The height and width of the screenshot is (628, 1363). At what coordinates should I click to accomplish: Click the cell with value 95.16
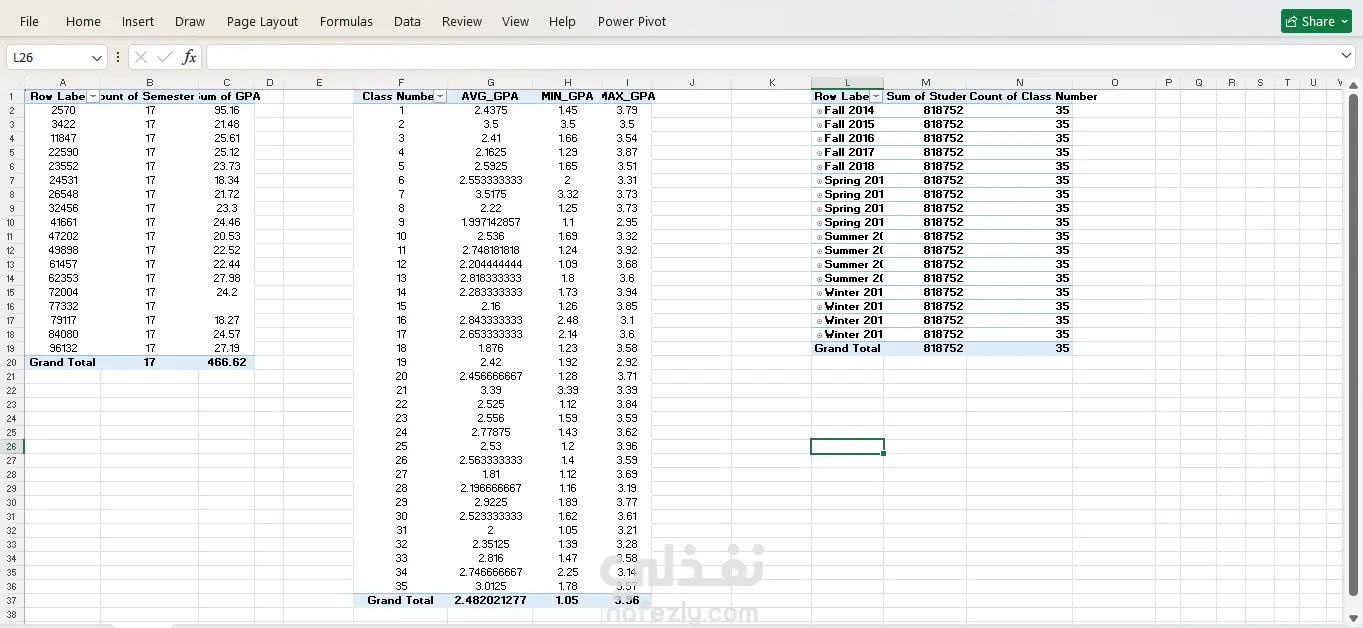227,111
